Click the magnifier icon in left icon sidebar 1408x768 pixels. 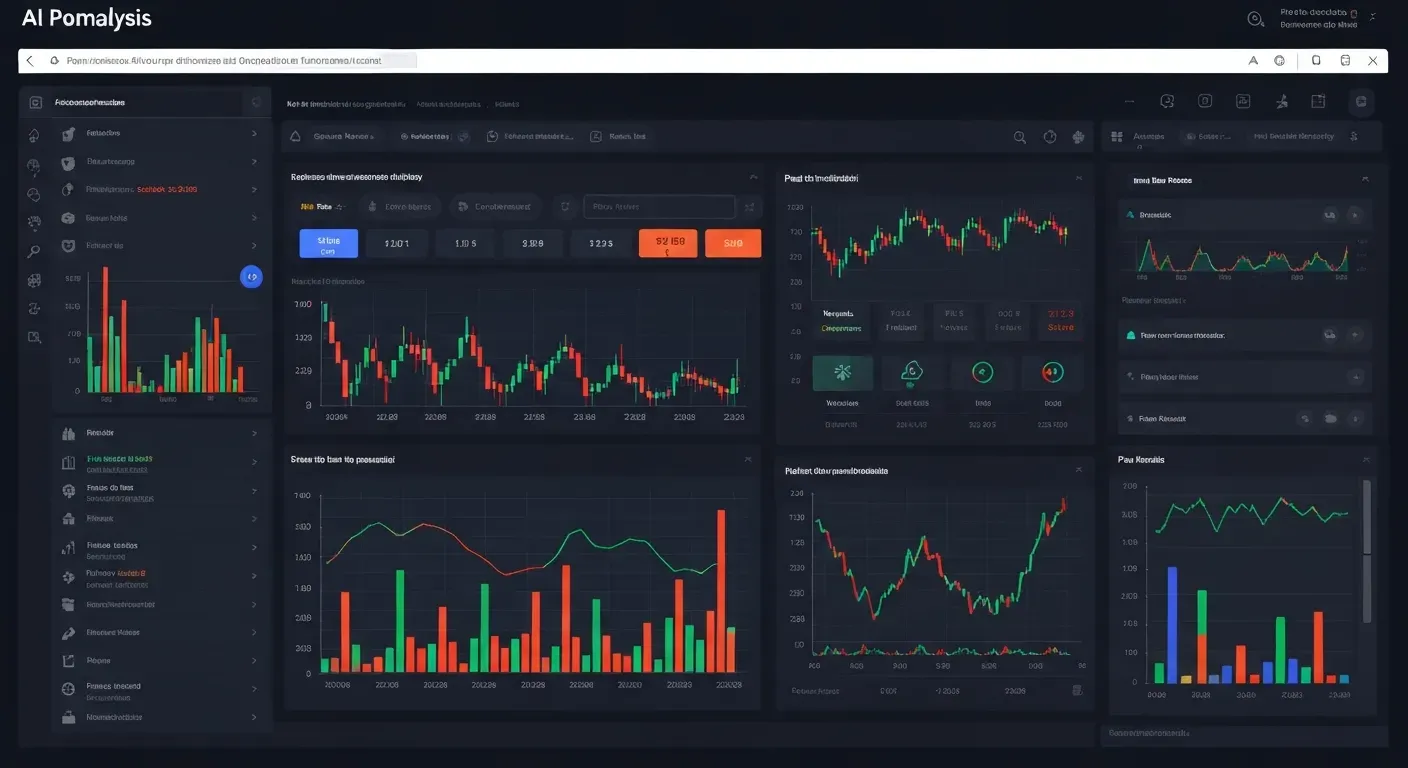click(x=34, y=252)
